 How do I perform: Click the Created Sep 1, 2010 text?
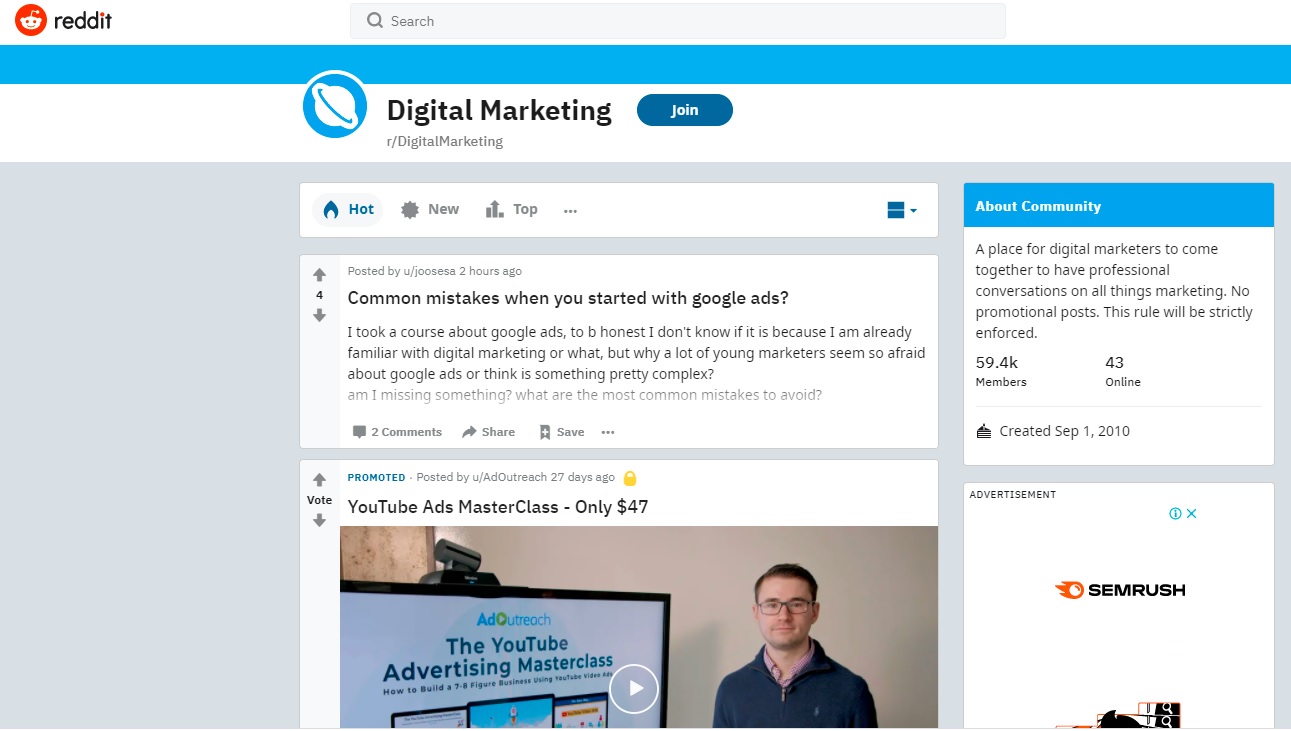1065,431
